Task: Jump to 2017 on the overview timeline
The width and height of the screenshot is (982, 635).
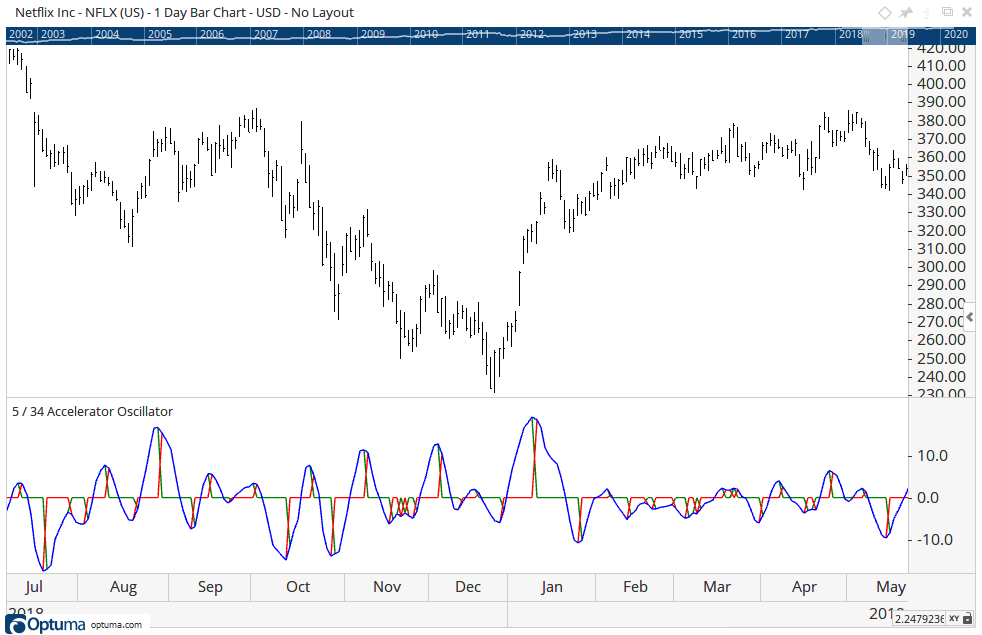Action: coord(797,34)
